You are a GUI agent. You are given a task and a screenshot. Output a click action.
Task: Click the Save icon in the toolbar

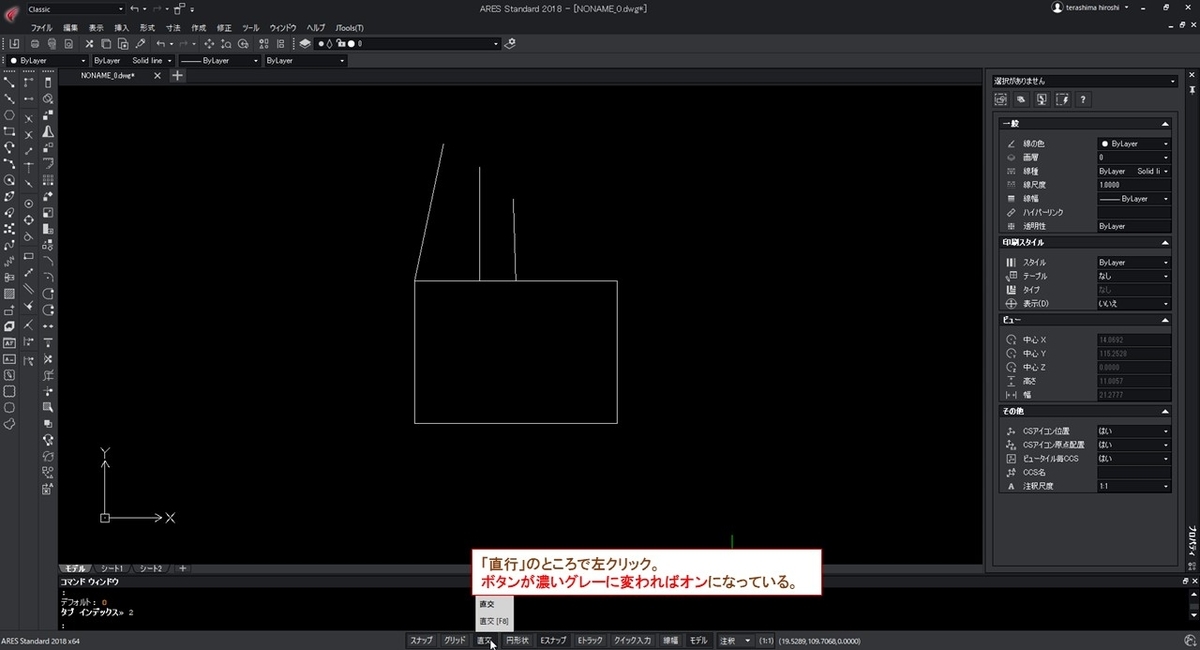point(14,43)
